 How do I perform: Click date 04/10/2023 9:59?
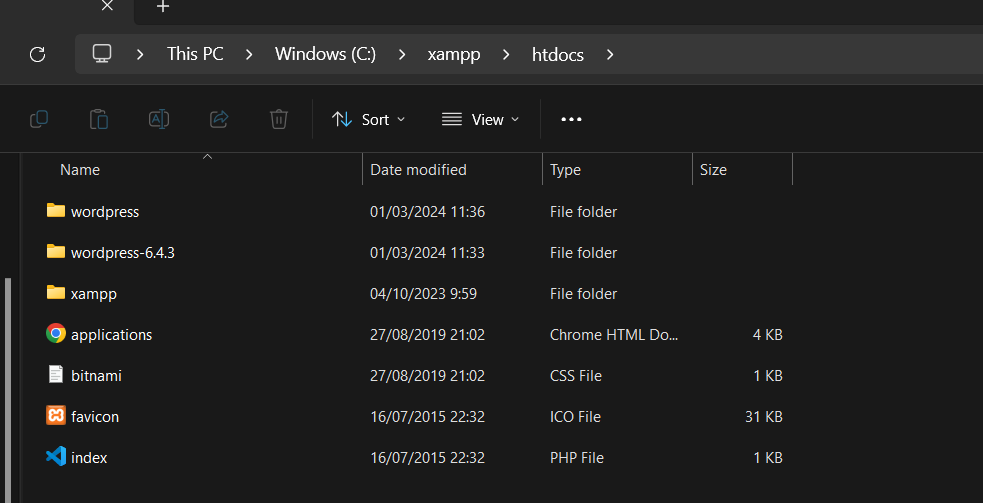point(423,294)
